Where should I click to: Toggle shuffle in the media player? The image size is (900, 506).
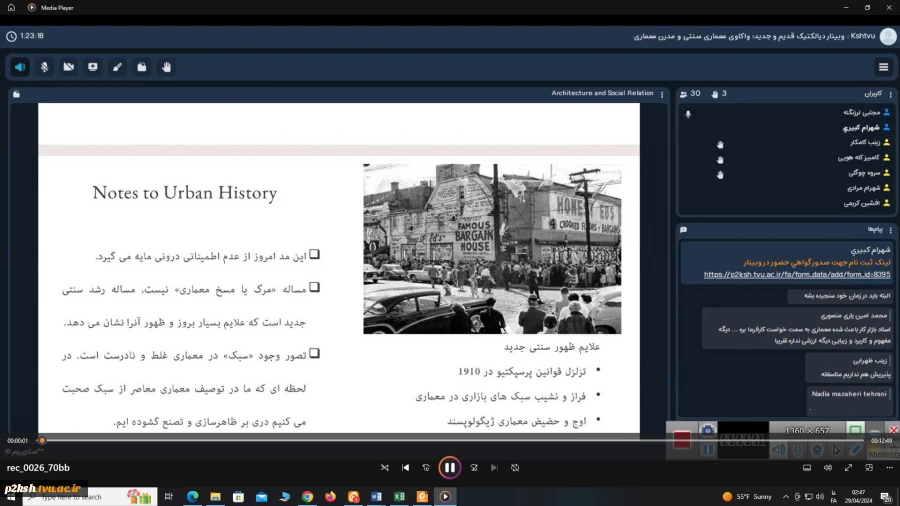point(385,468)
